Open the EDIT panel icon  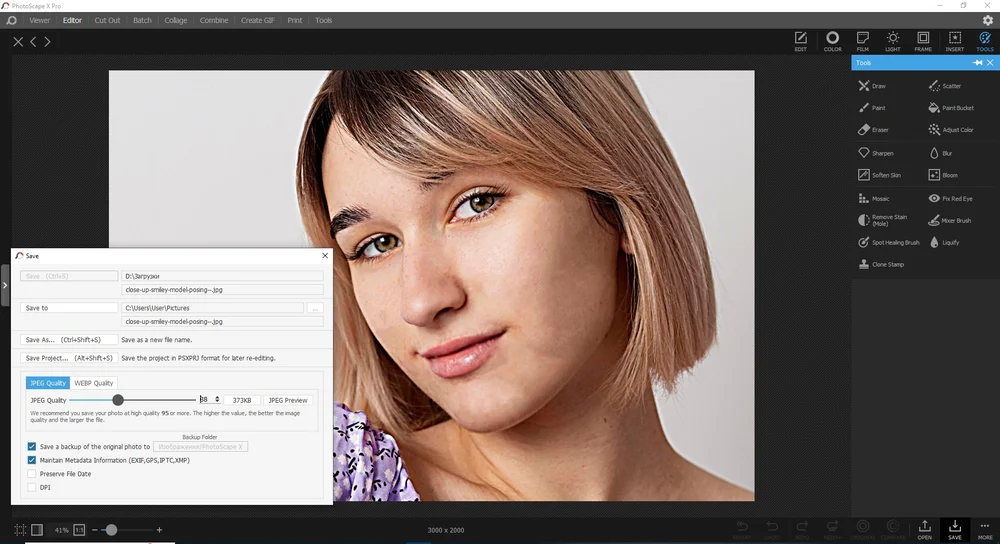pyautogui.click(x=800, y=41)
